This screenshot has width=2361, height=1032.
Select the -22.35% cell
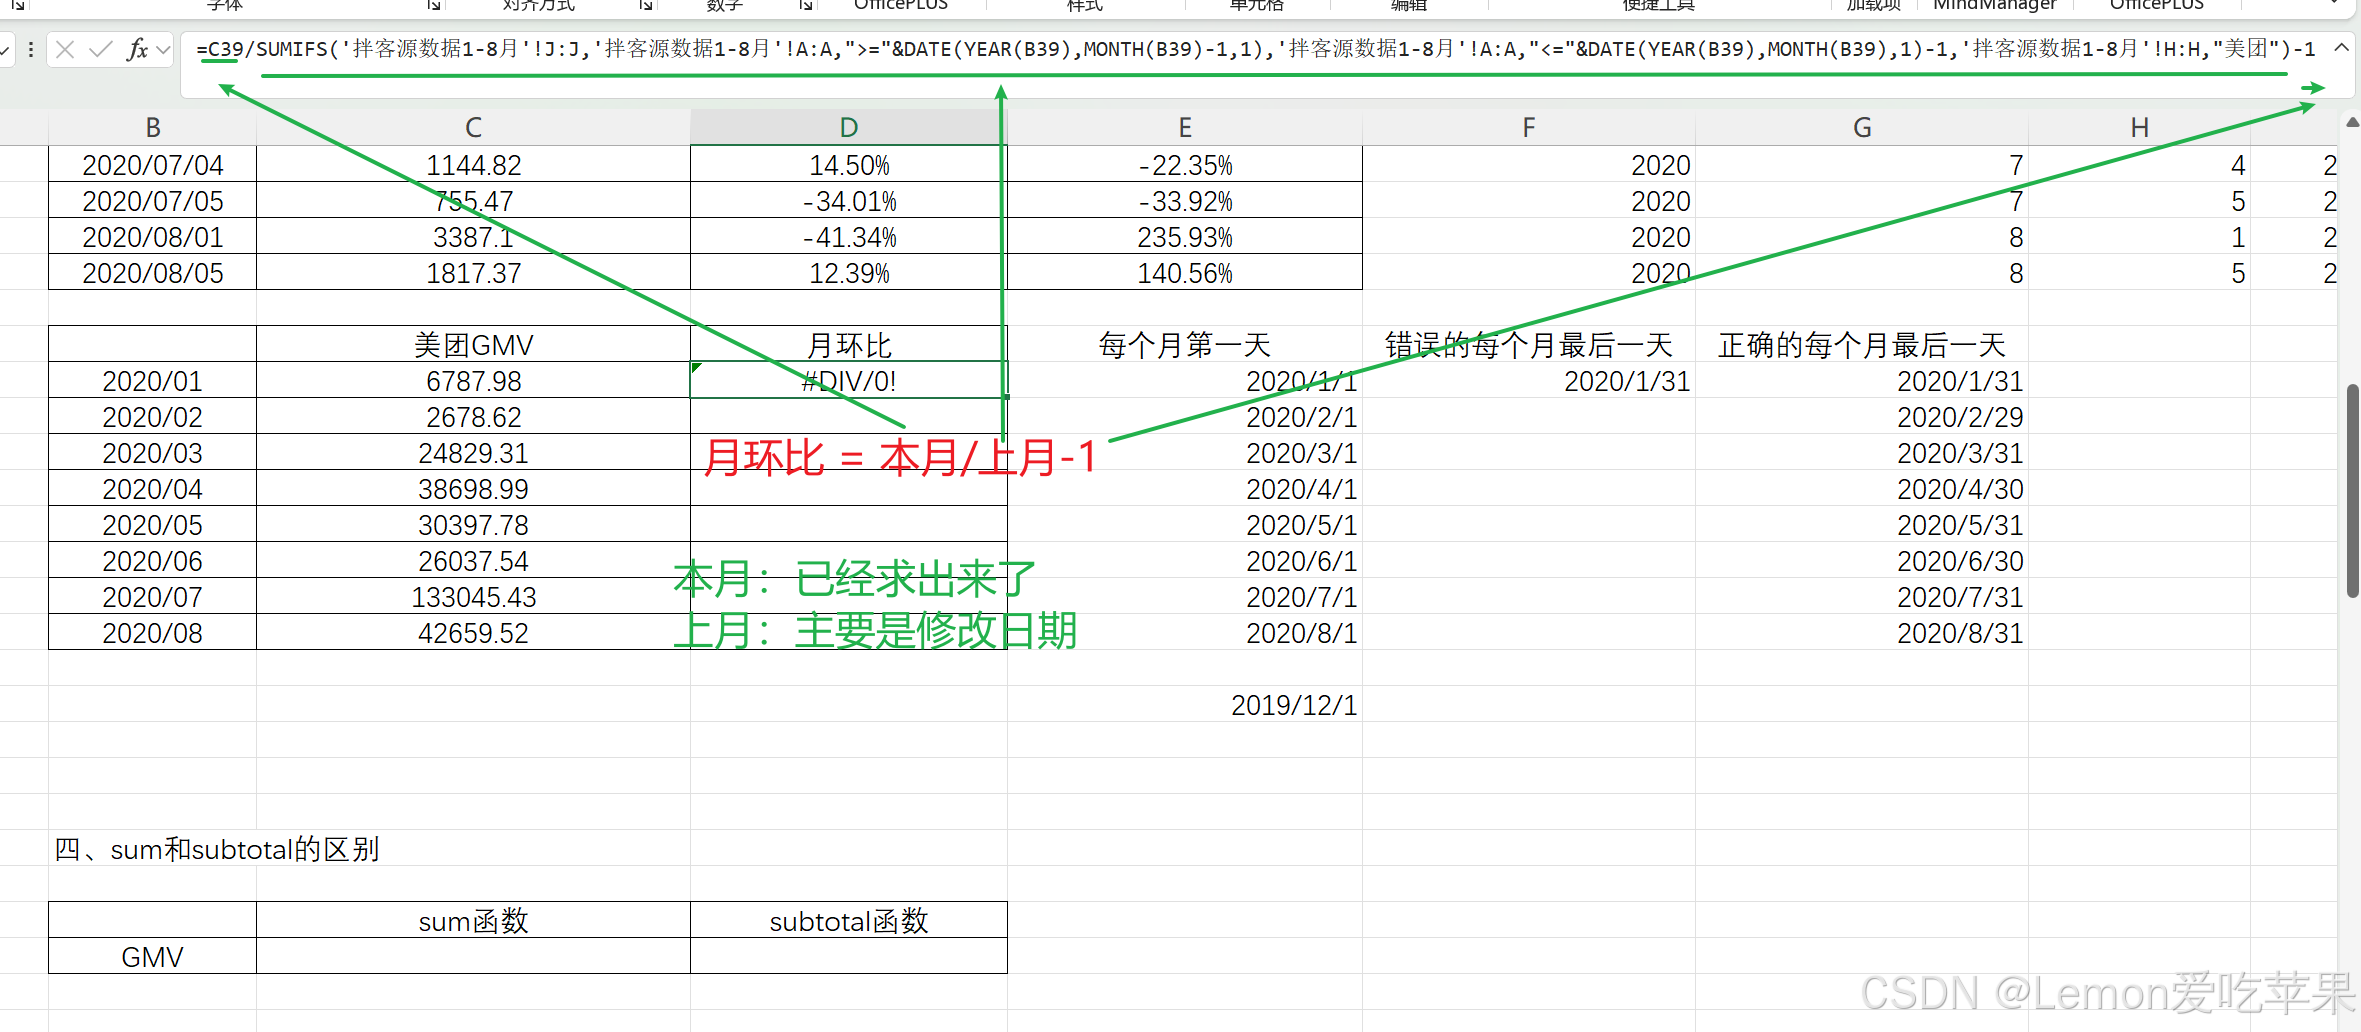pos(1185,164)
